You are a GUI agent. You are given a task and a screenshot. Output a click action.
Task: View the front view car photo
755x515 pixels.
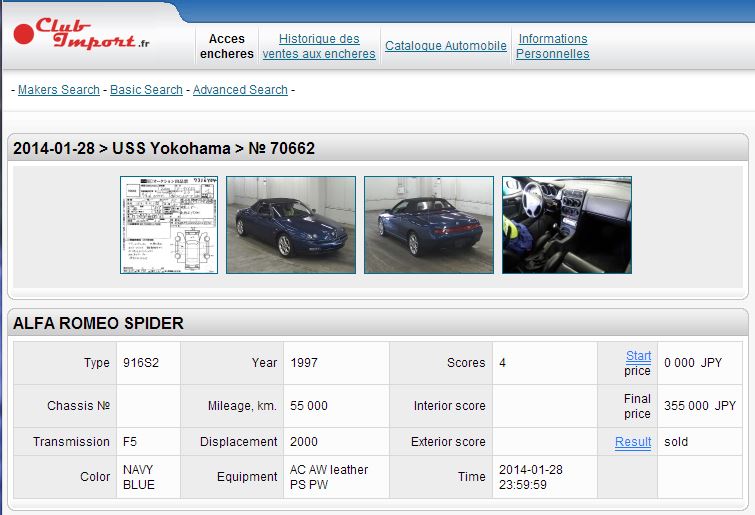[291, 225]
